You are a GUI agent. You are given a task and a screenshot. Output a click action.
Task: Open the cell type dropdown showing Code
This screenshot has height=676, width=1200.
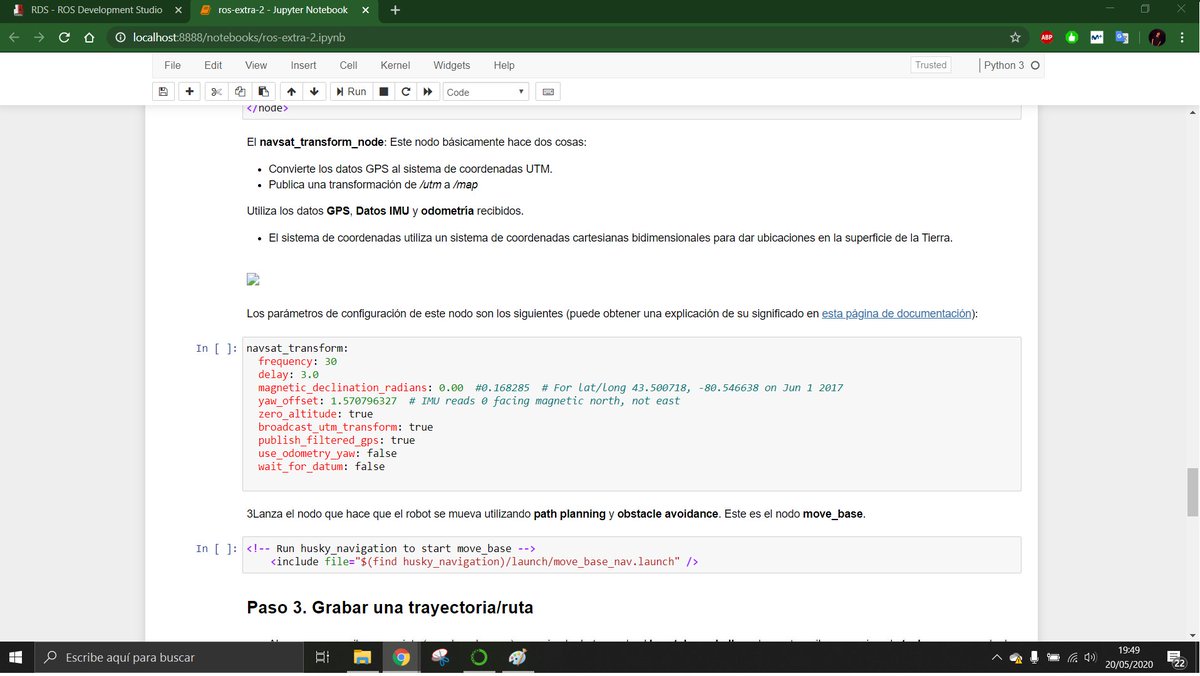coord(485,92)
